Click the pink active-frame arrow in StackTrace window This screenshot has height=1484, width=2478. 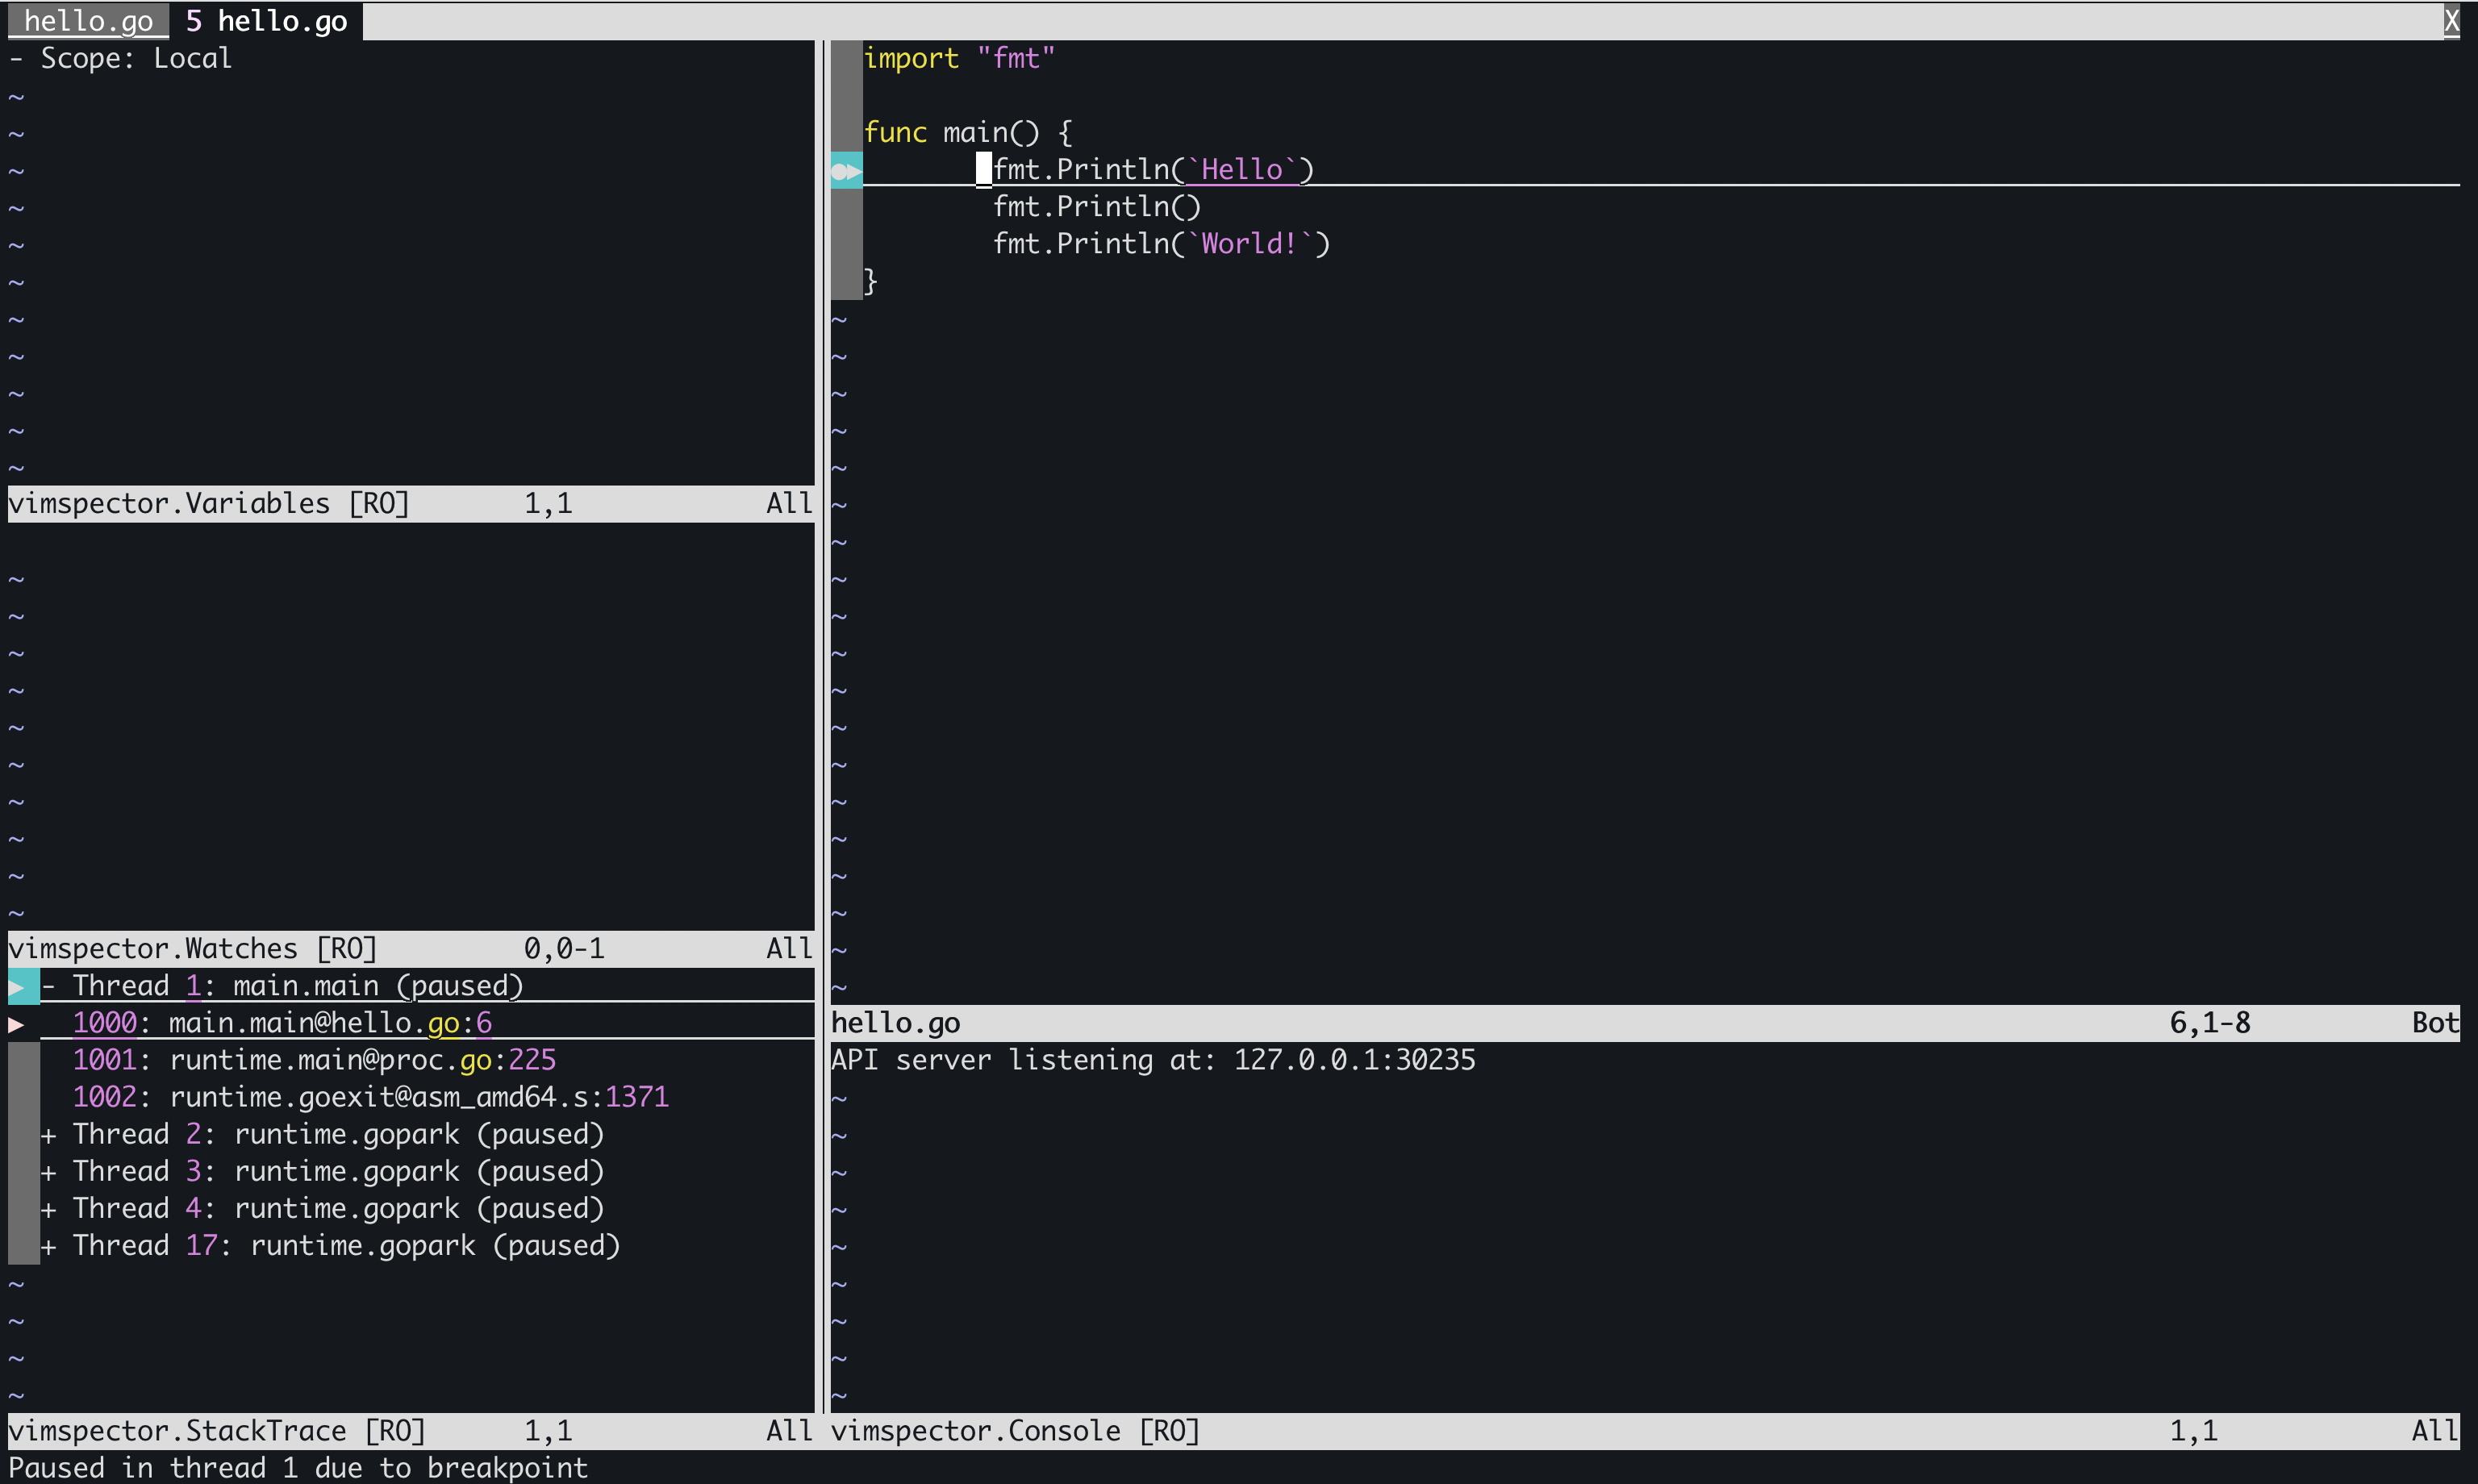(16, 1023)
